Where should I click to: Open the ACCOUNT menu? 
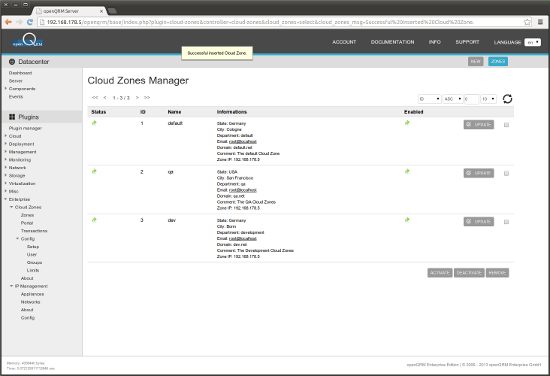(x=344, y=42)
